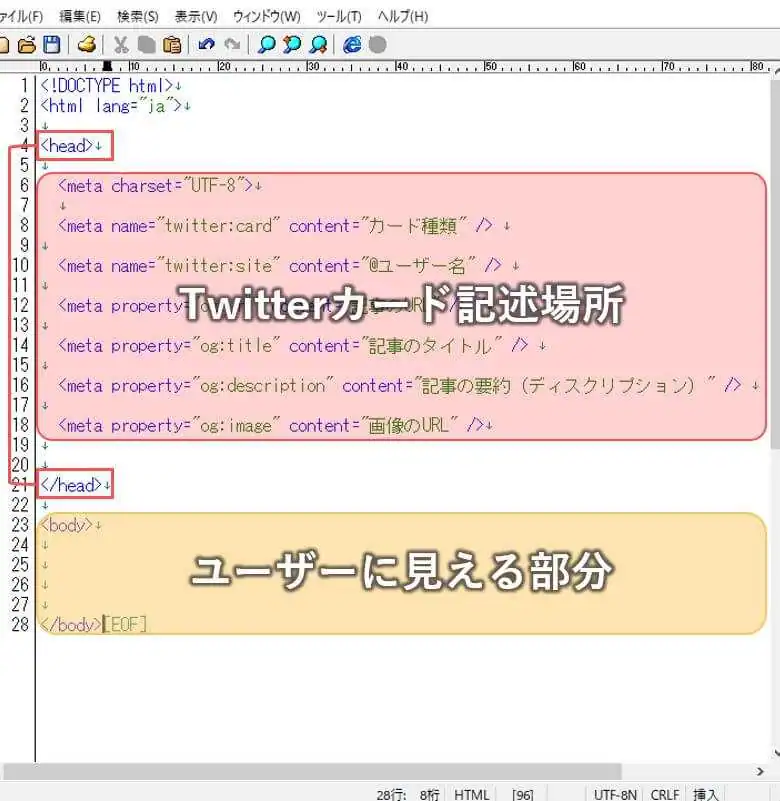
Task: Click horizontal scrollbar right arrow
Action: (760, 771)
